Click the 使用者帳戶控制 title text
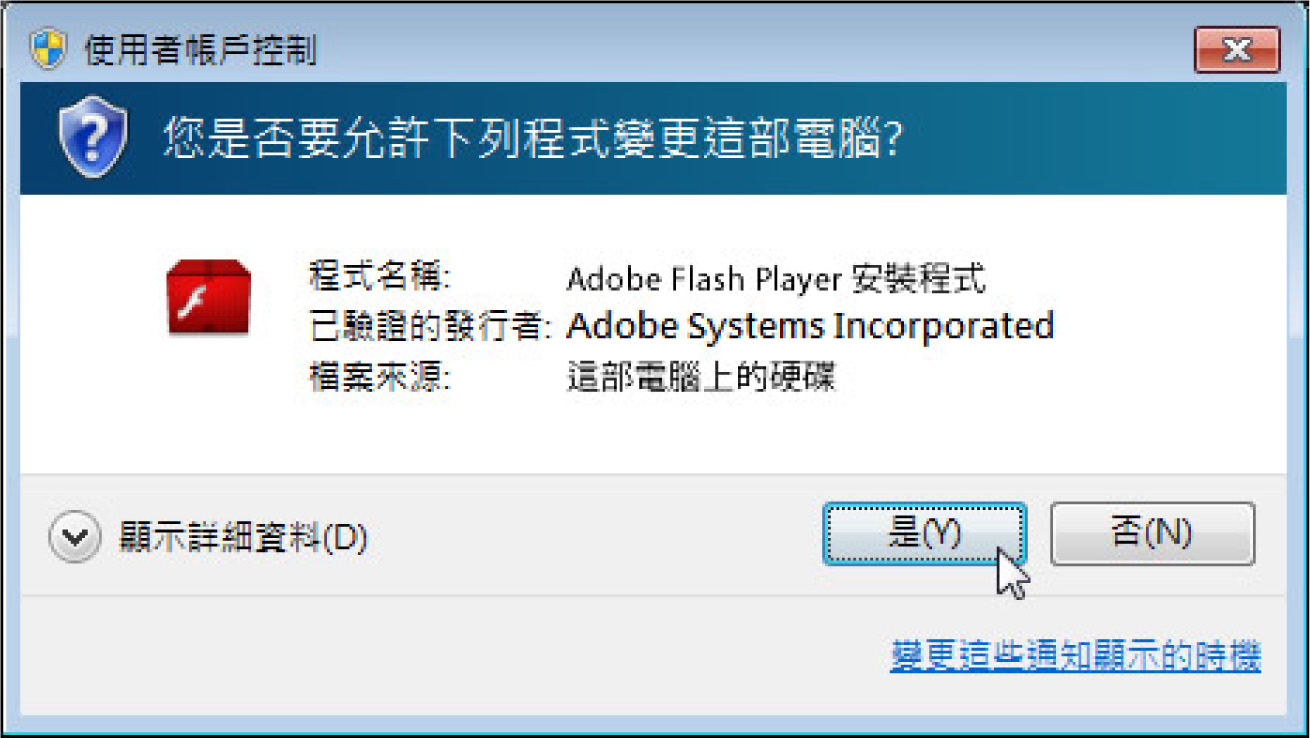 click(x=200, y=50)
